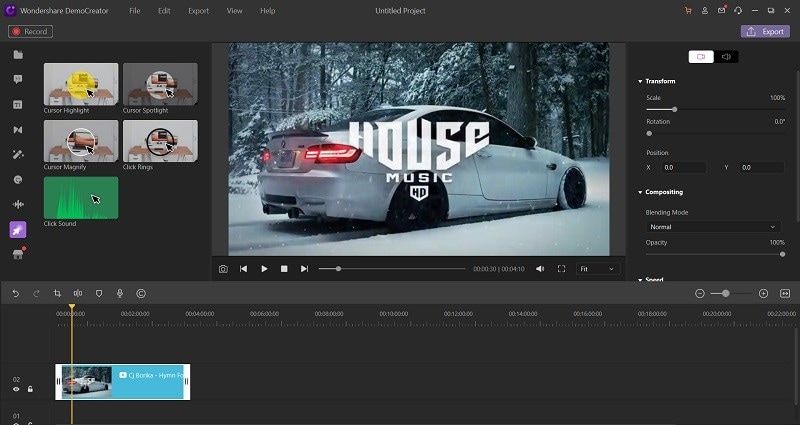Open the Export menu
The width and height of the screenshot is (800, 425).
click(x=198, y=11)
